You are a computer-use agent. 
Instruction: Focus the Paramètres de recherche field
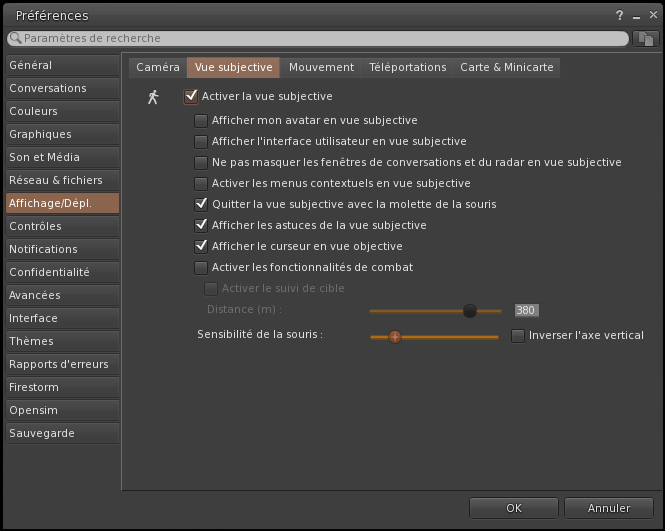pyautogui.click(x=320, y=38)
